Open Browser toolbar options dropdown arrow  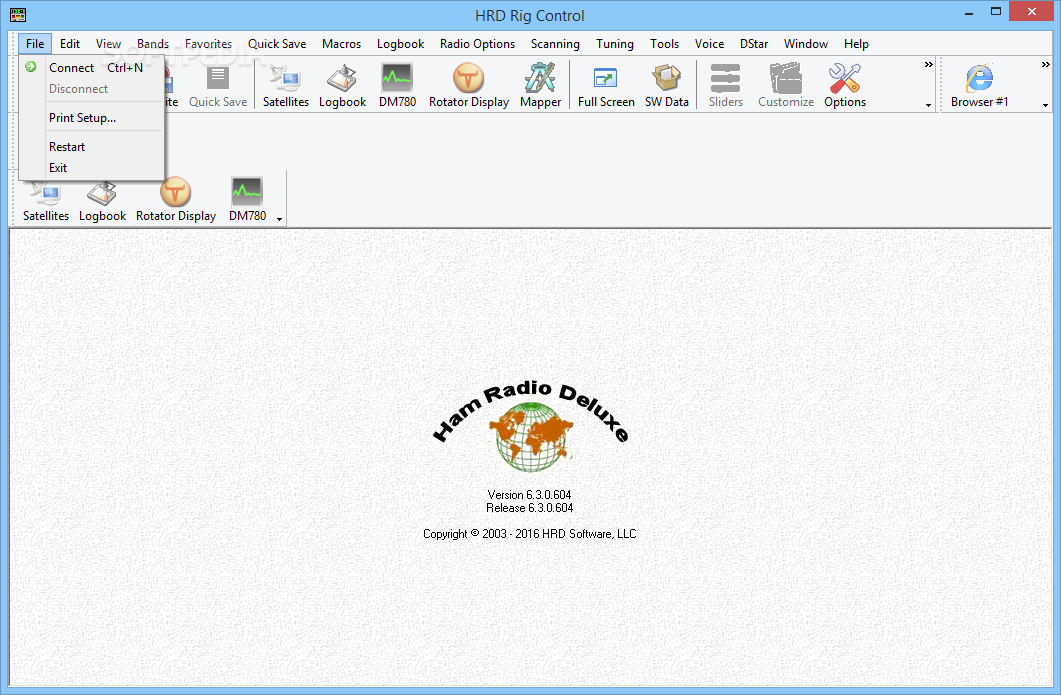click(1045, 106)
